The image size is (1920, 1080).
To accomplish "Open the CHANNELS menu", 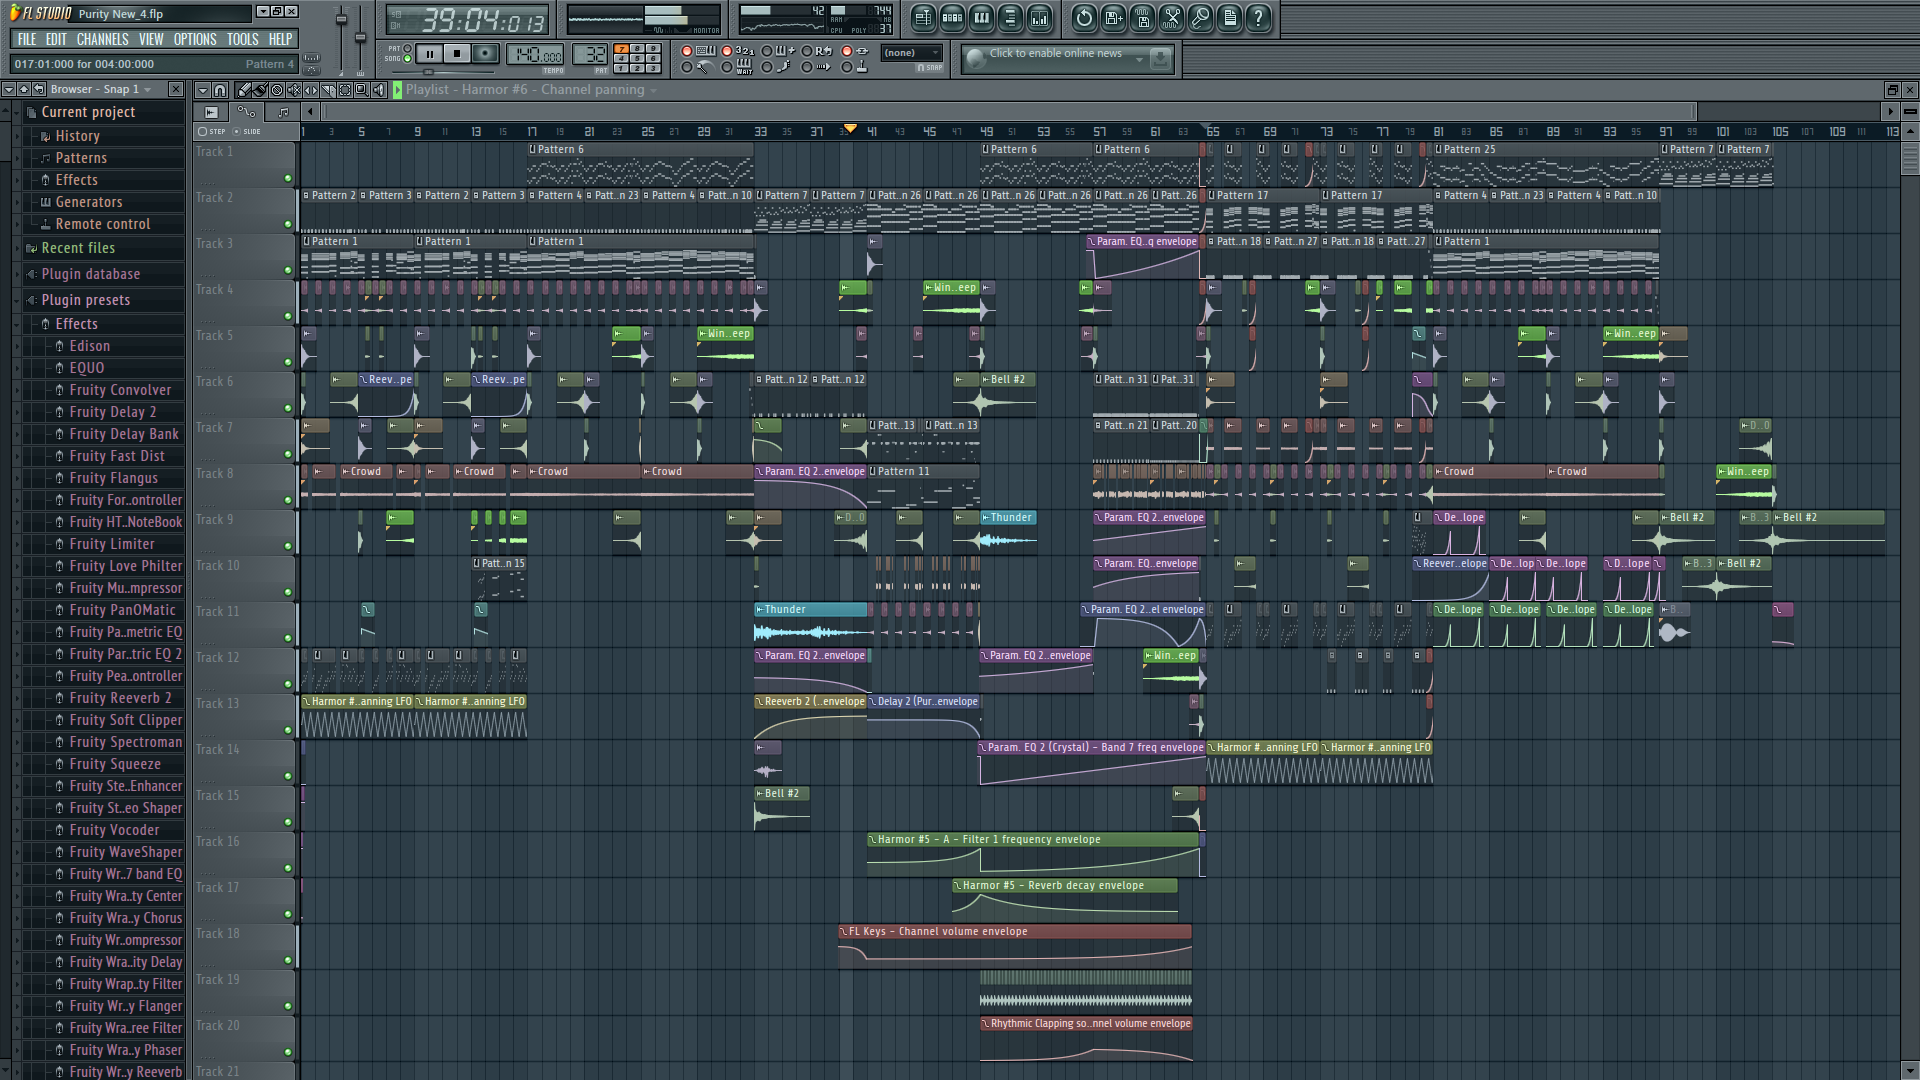I will (x=102, y=39).
